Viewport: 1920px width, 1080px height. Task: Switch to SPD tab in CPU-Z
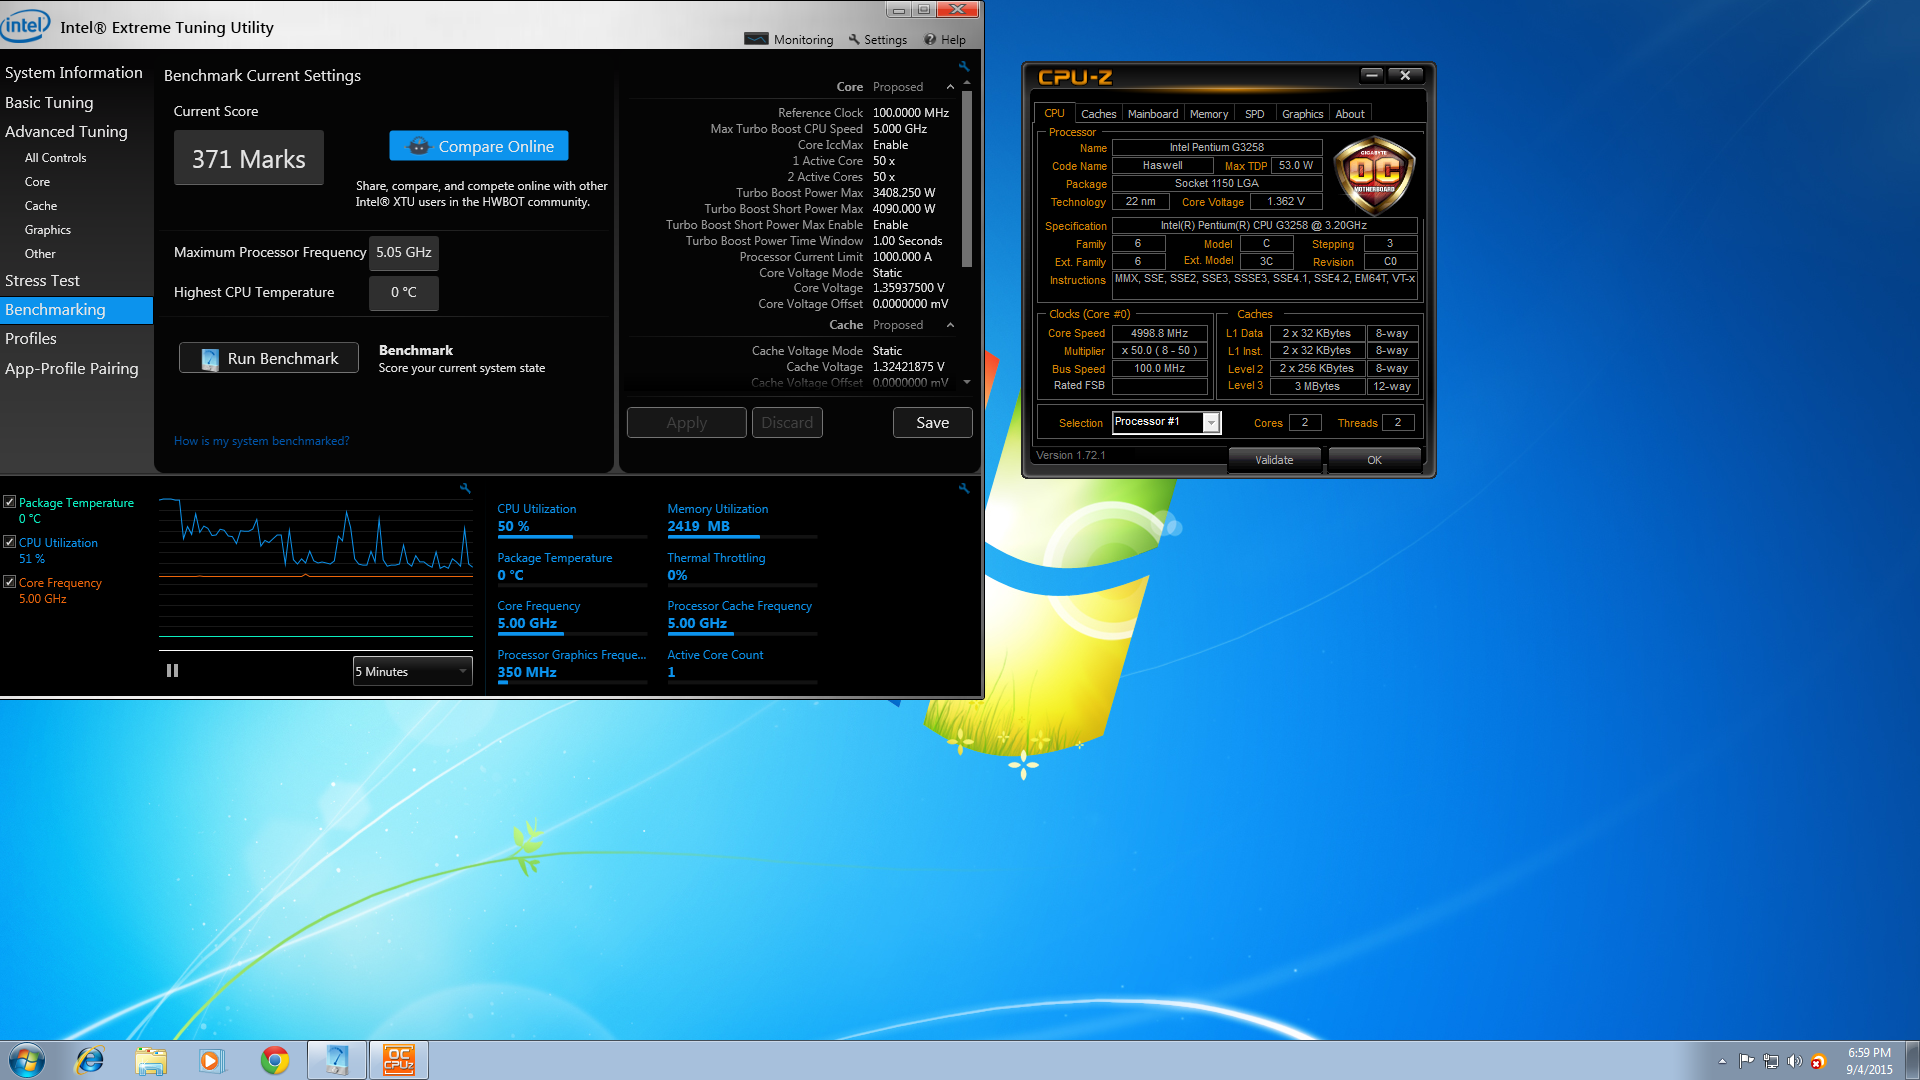(1254, 114)
